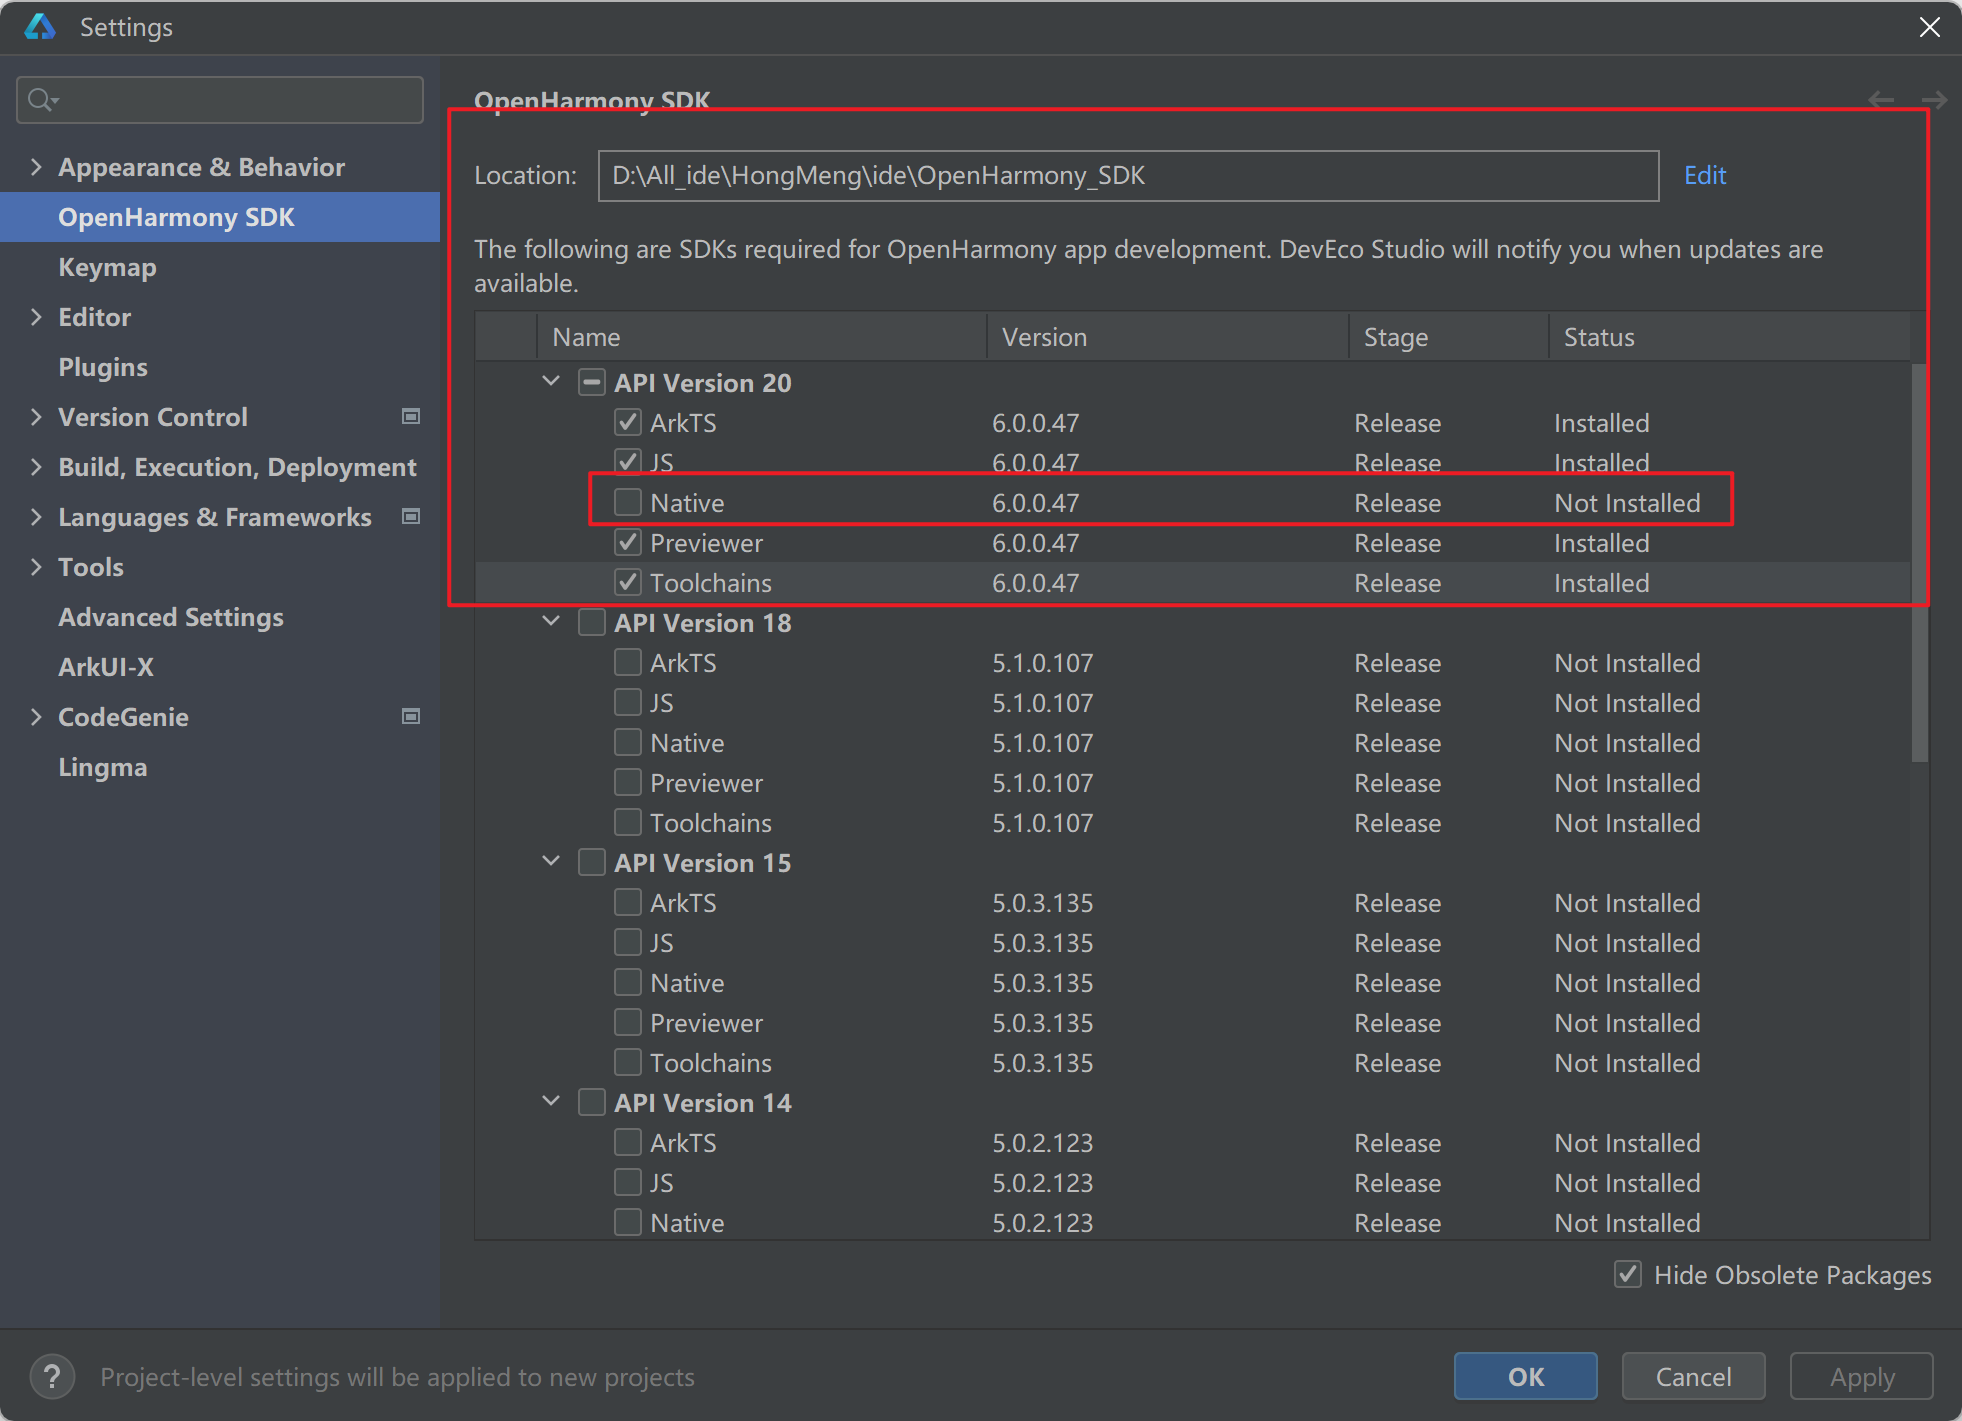
Task: Click the forward navigation arrow
Action: coord(1934,100)
